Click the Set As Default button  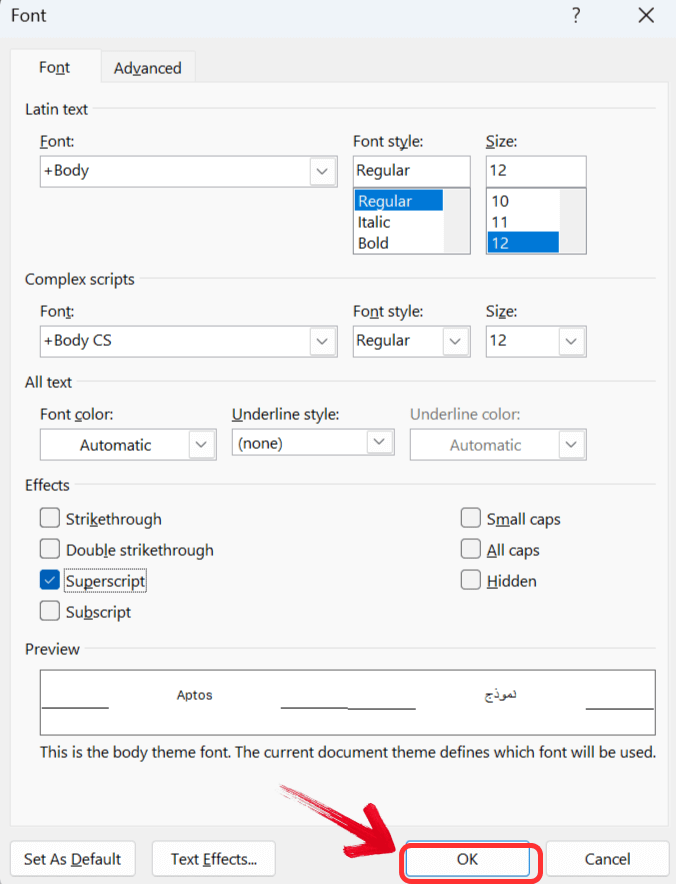pos(73,859)
